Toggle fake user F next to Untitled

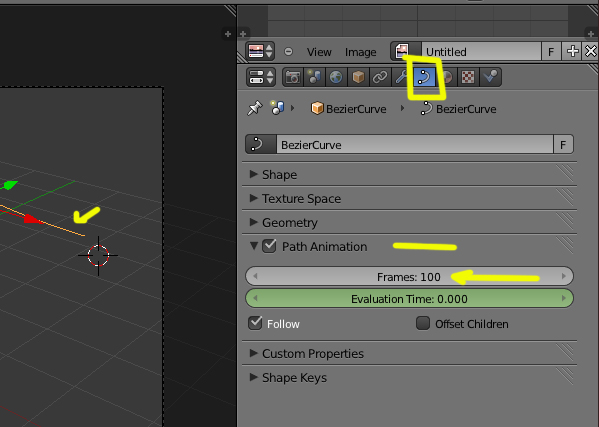551,51
